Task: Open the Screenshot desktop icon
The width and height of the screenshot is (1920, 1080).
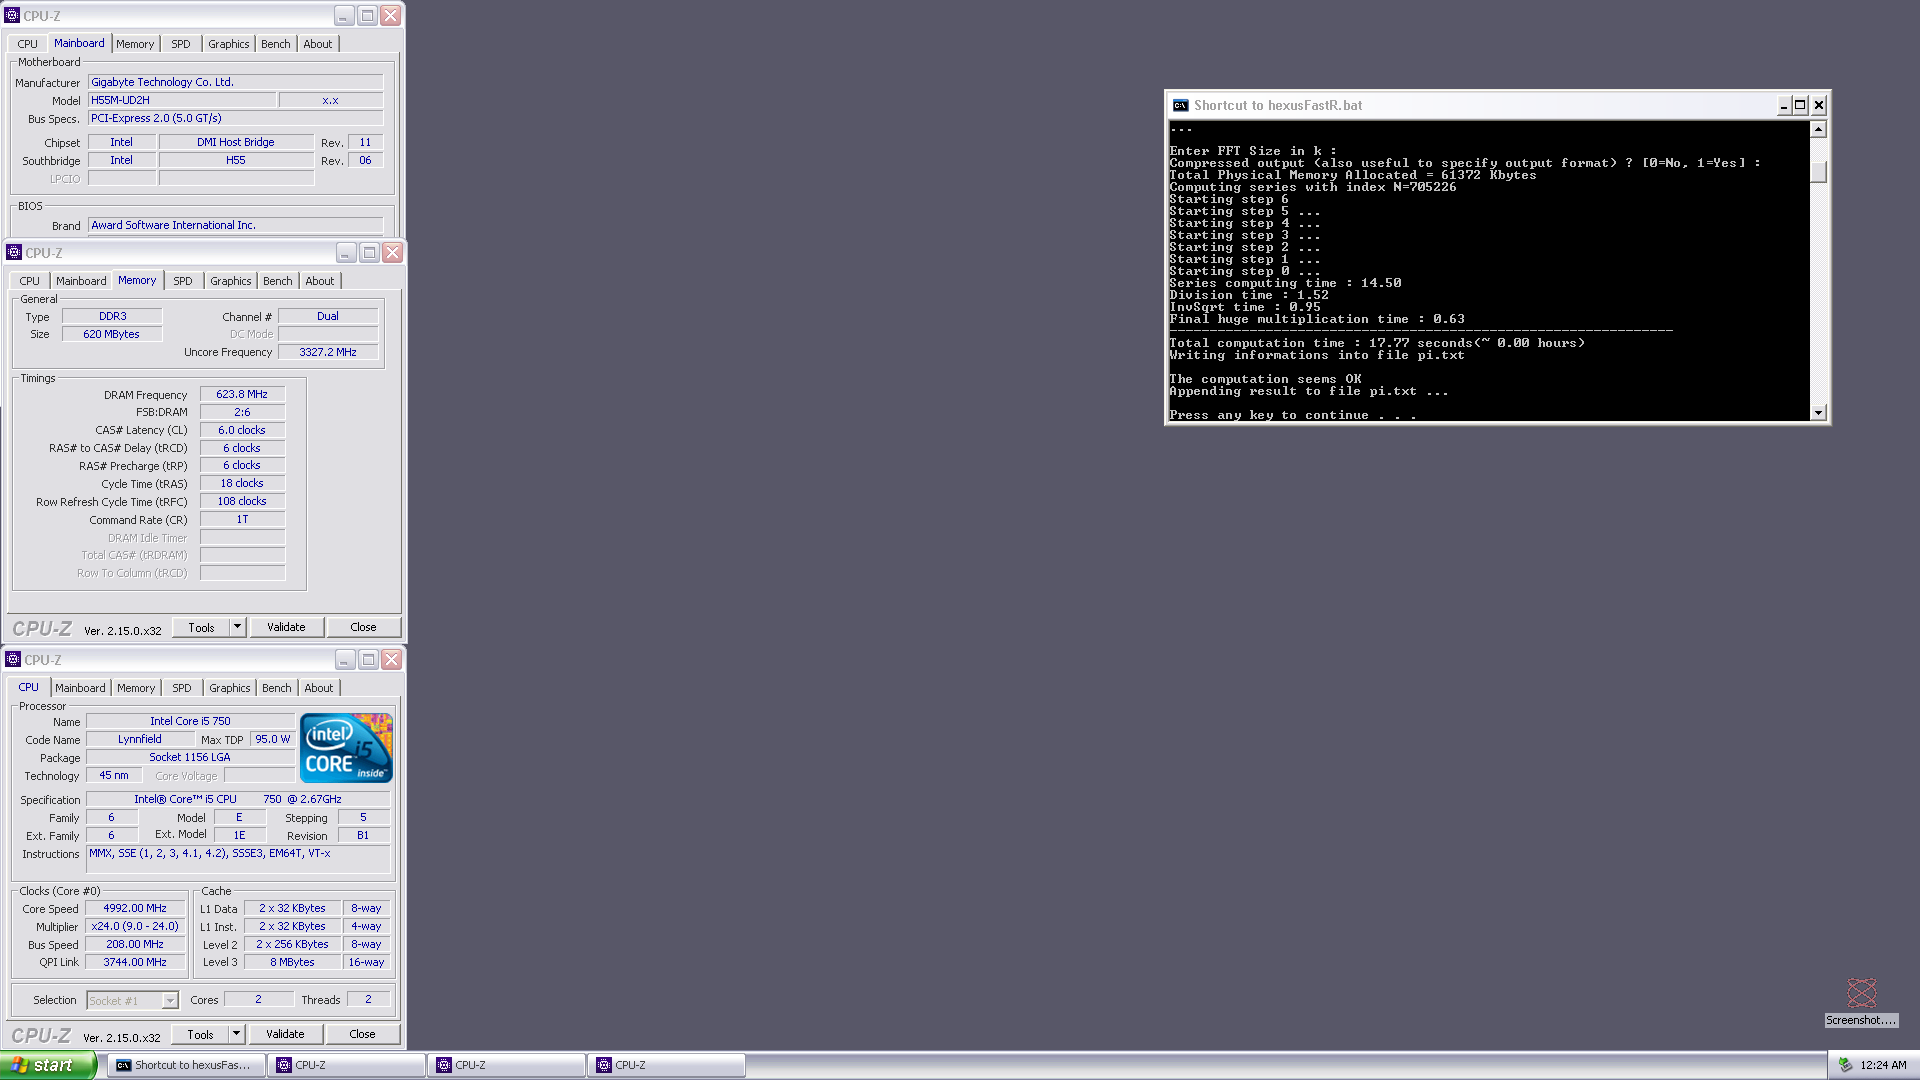Action: 1861,1002
